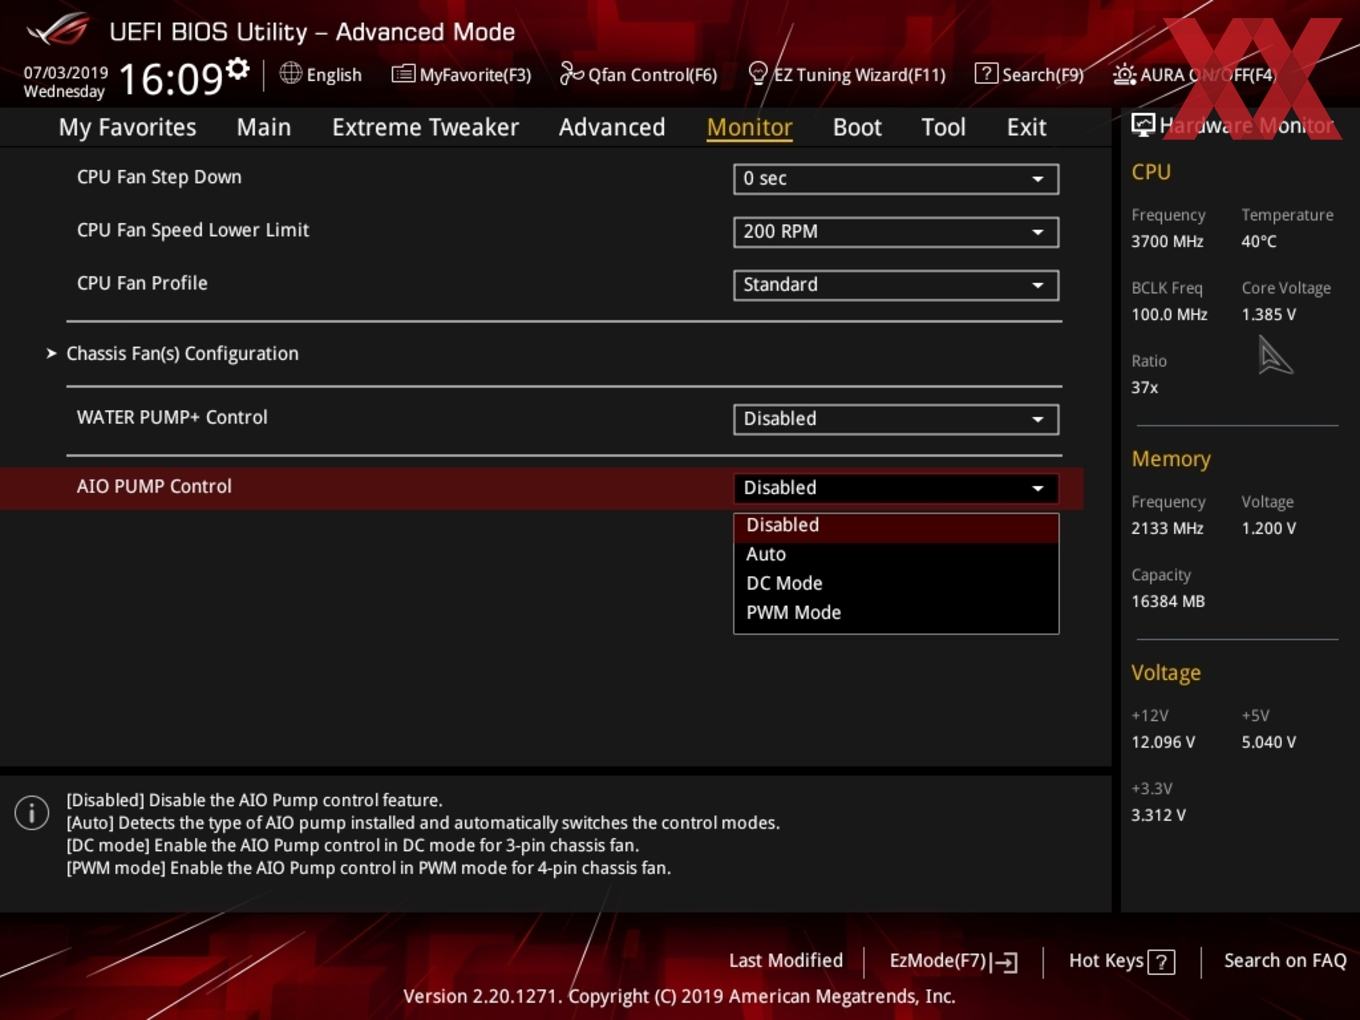The height and width of the screenshot is (1020, 1360).
Task: Click the ROG logo icon
Action: (58, 30)
